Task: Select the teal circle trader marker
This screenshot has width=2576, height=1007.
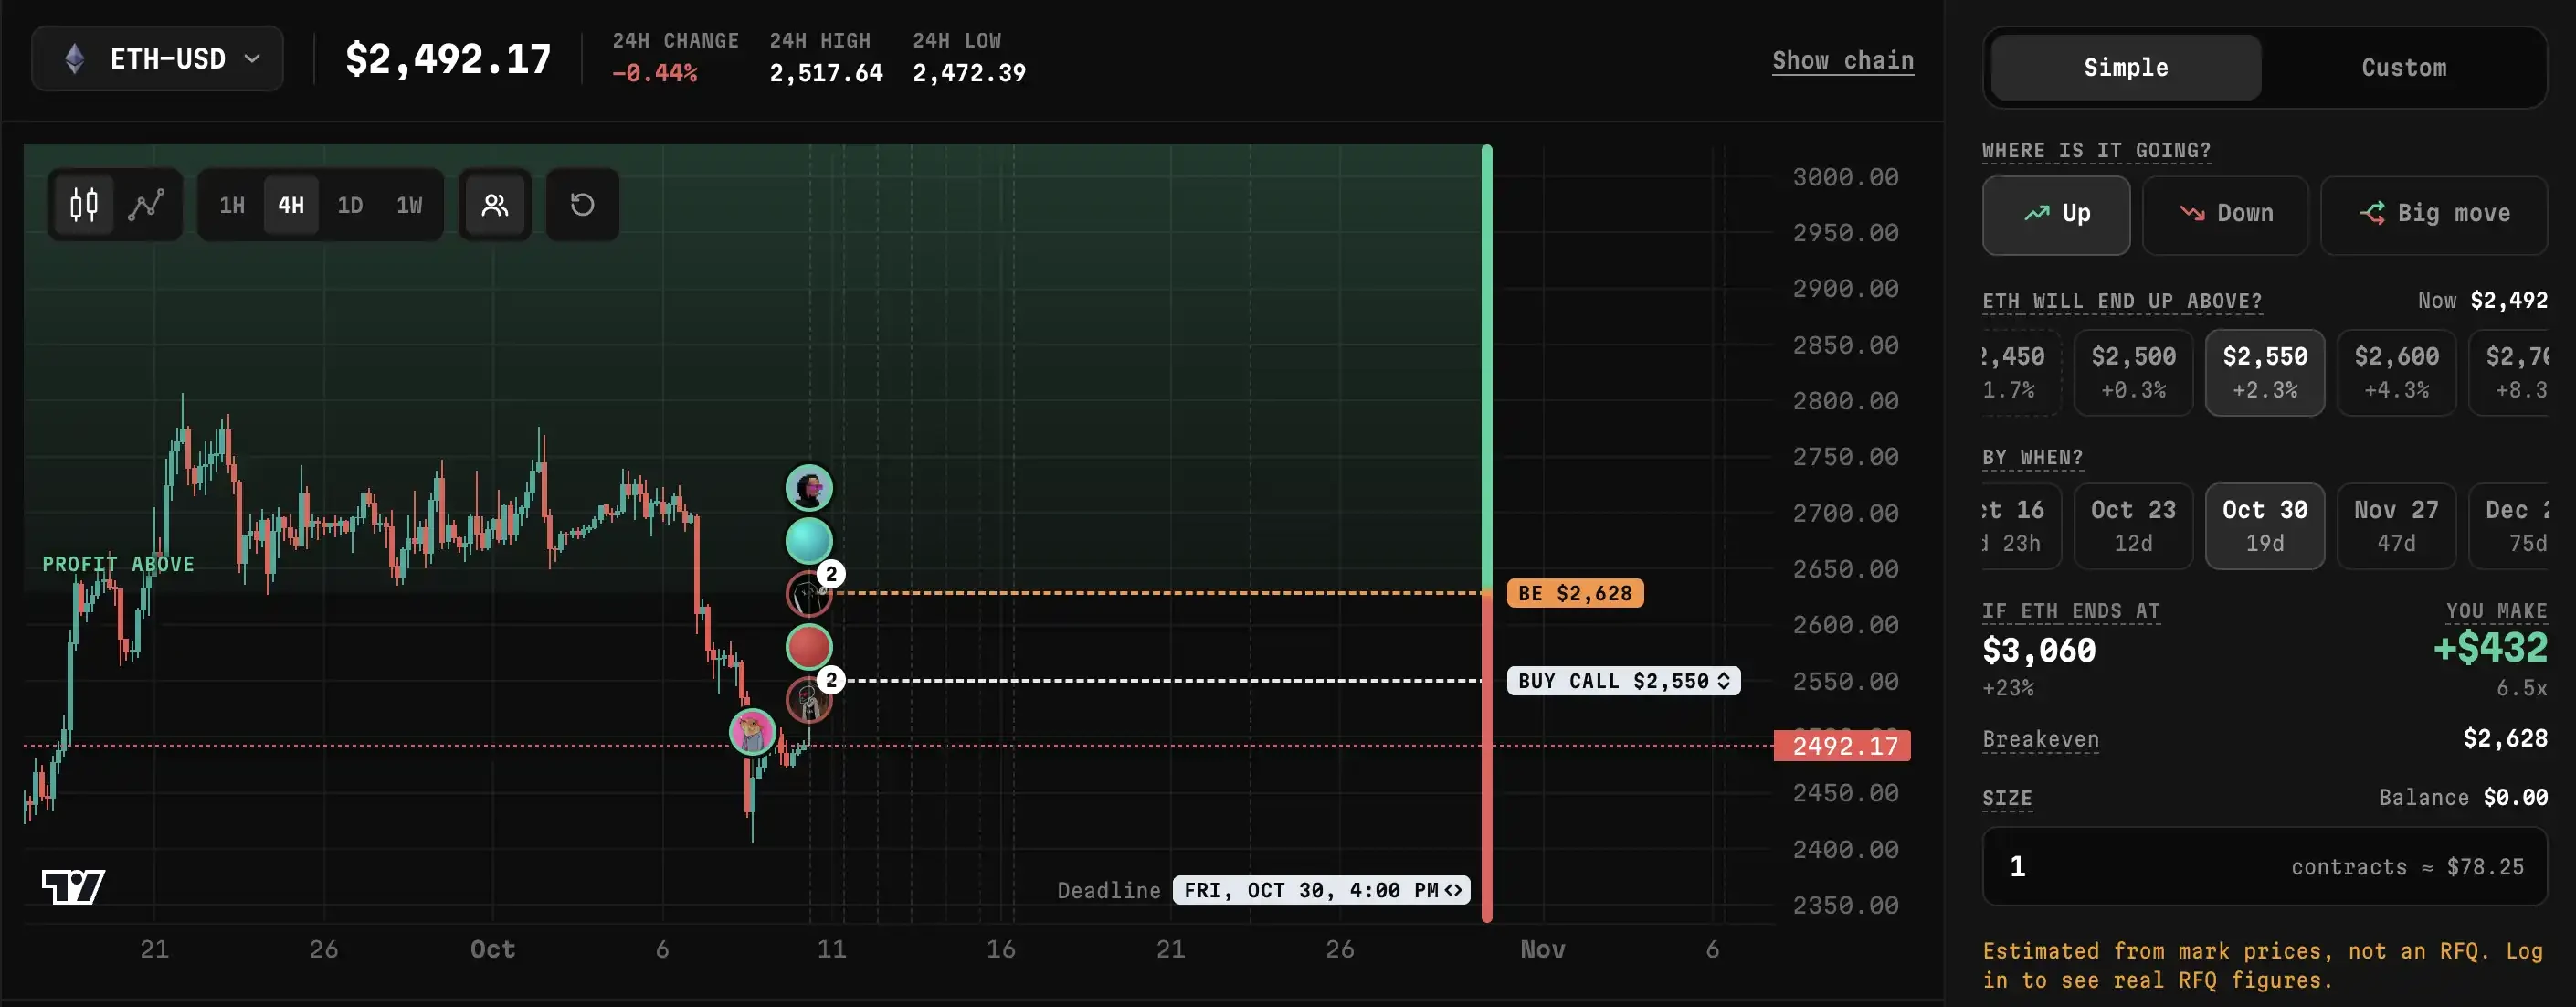Action: click(809, 541)
